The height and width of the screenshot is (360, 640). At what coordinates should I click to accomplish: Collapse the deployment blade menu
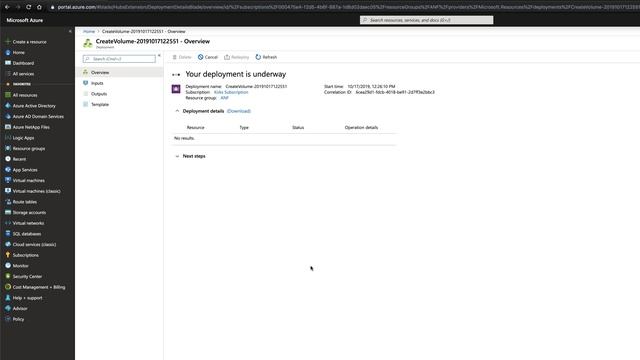(x=159, y=56)
